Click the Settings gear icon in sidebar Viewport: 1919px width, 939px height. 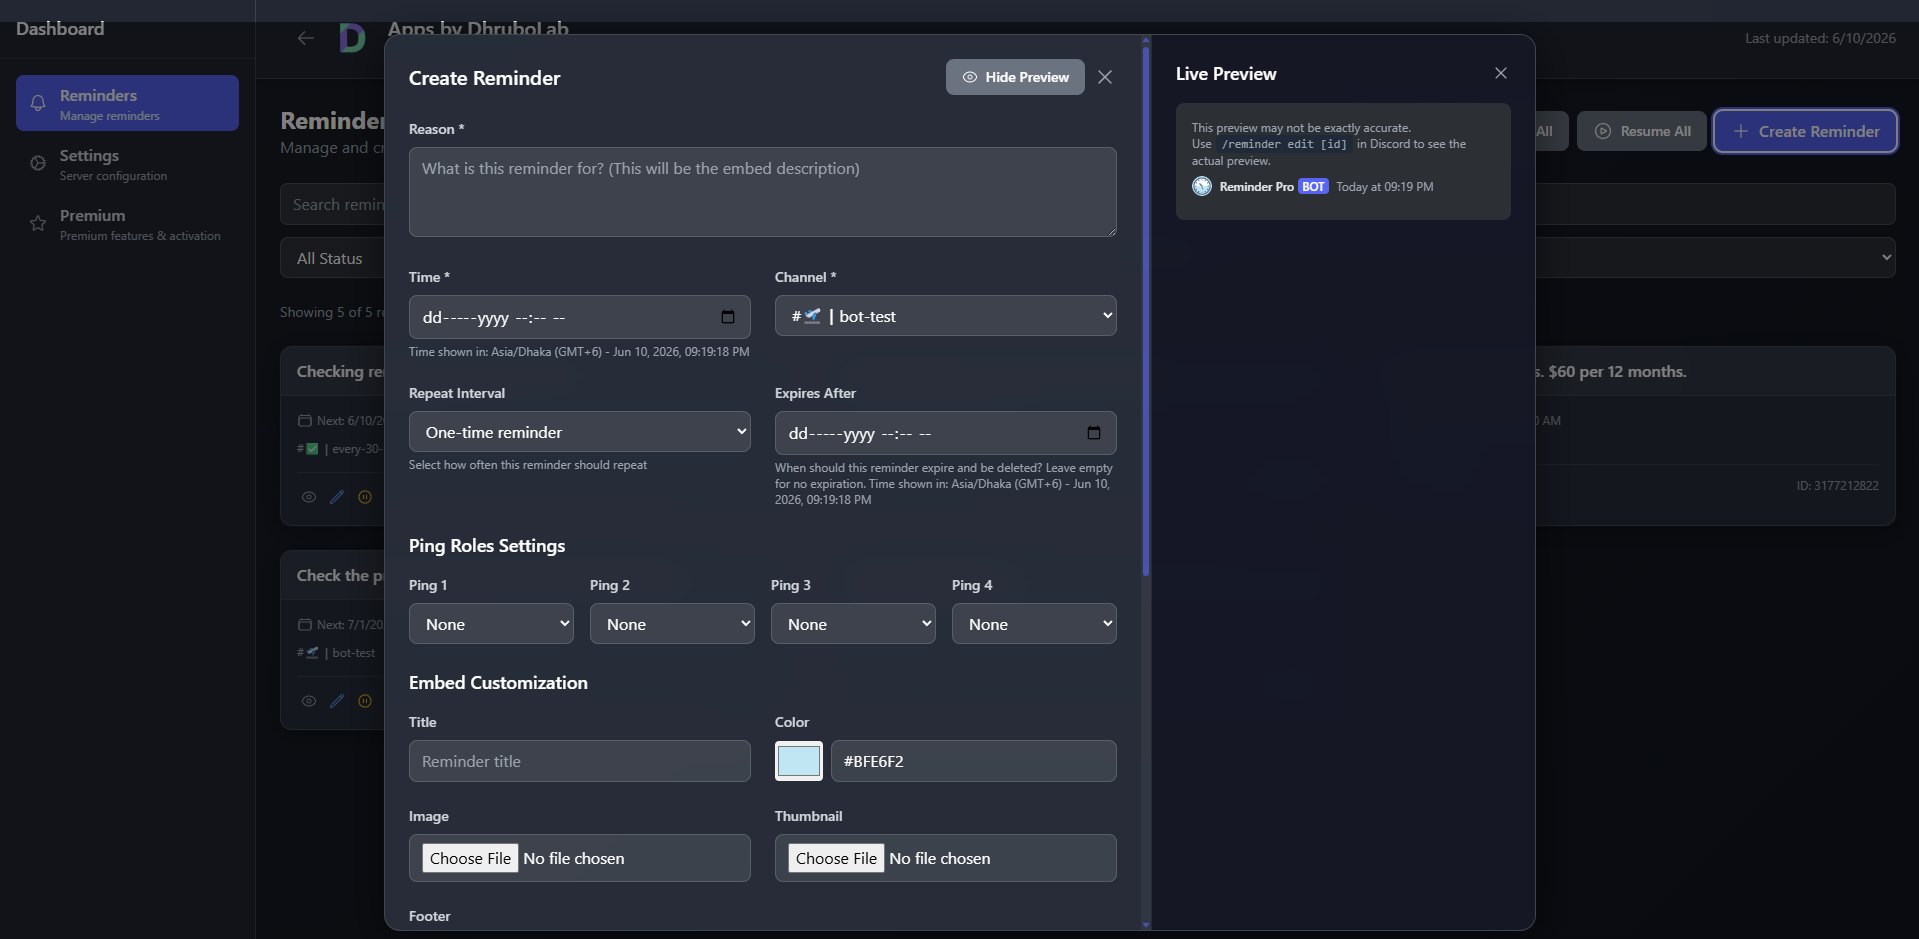point(38,163)
